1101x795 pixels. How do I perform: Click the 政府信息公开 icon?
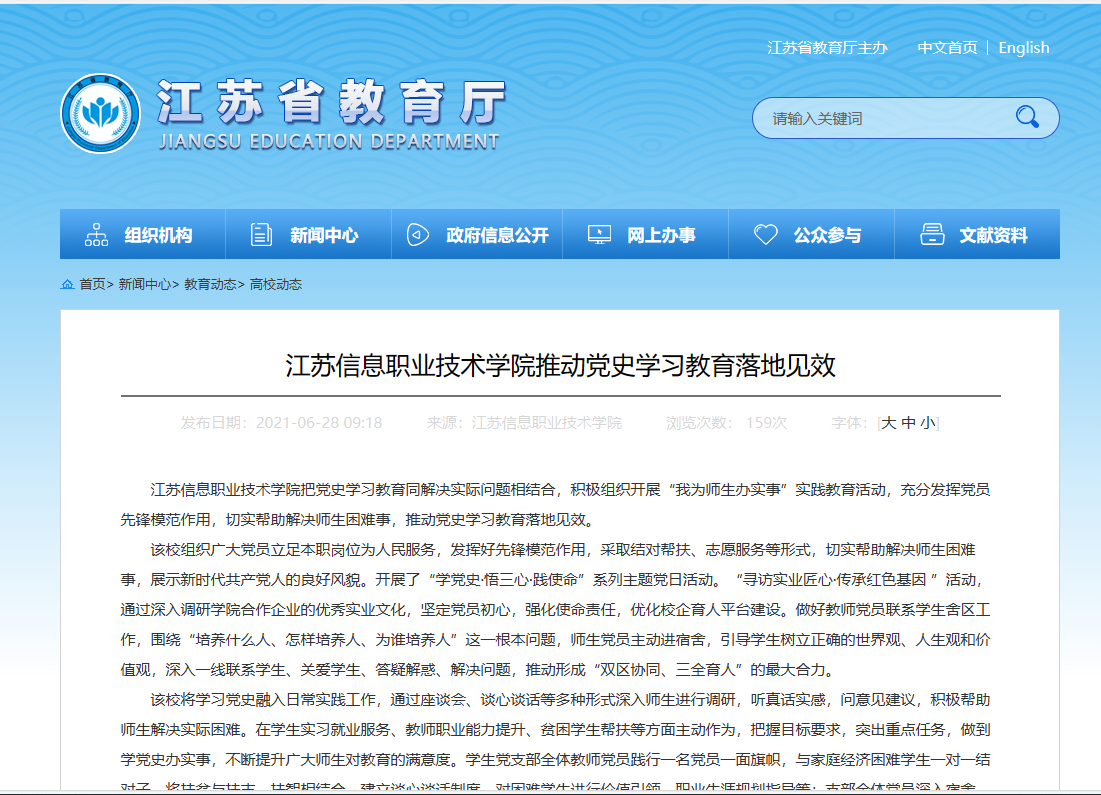pyautogui.click(x=418, y=235)
